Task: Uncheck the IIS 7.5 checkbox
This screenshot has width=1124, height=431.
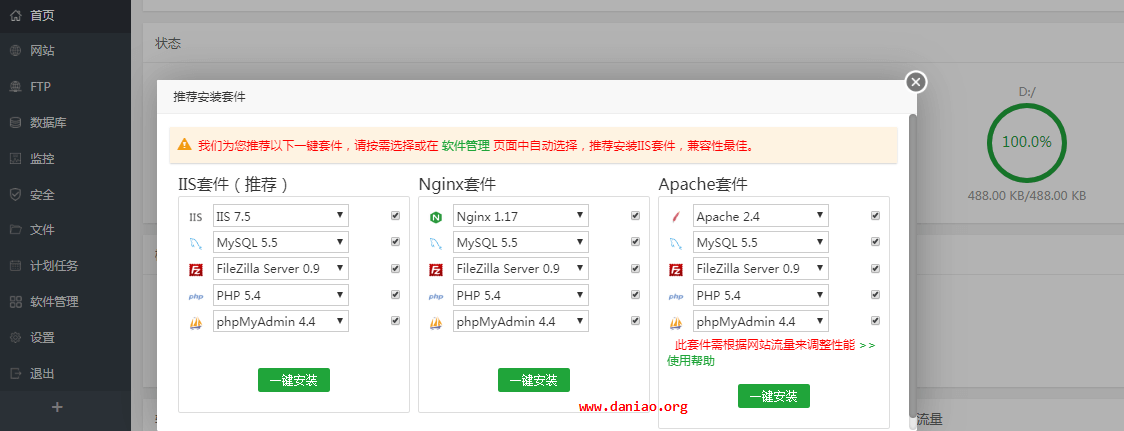Action: click(x=395, y=215)
